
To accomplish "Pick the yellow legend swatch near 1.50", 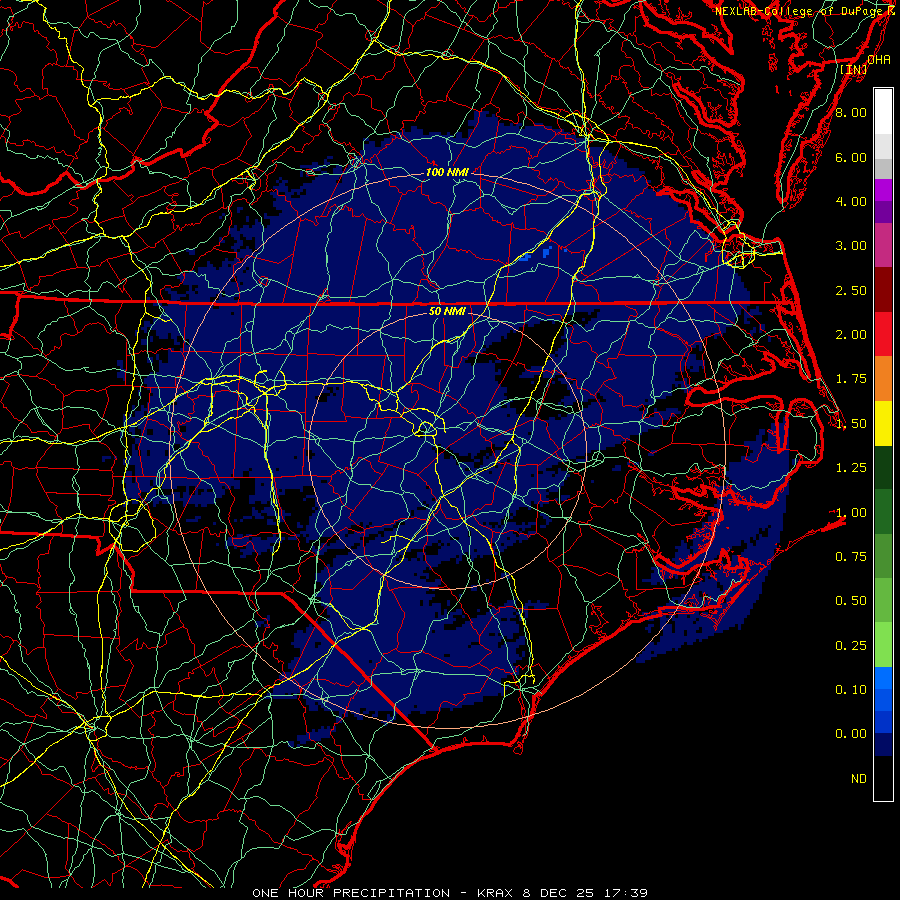I will point(883,424).
